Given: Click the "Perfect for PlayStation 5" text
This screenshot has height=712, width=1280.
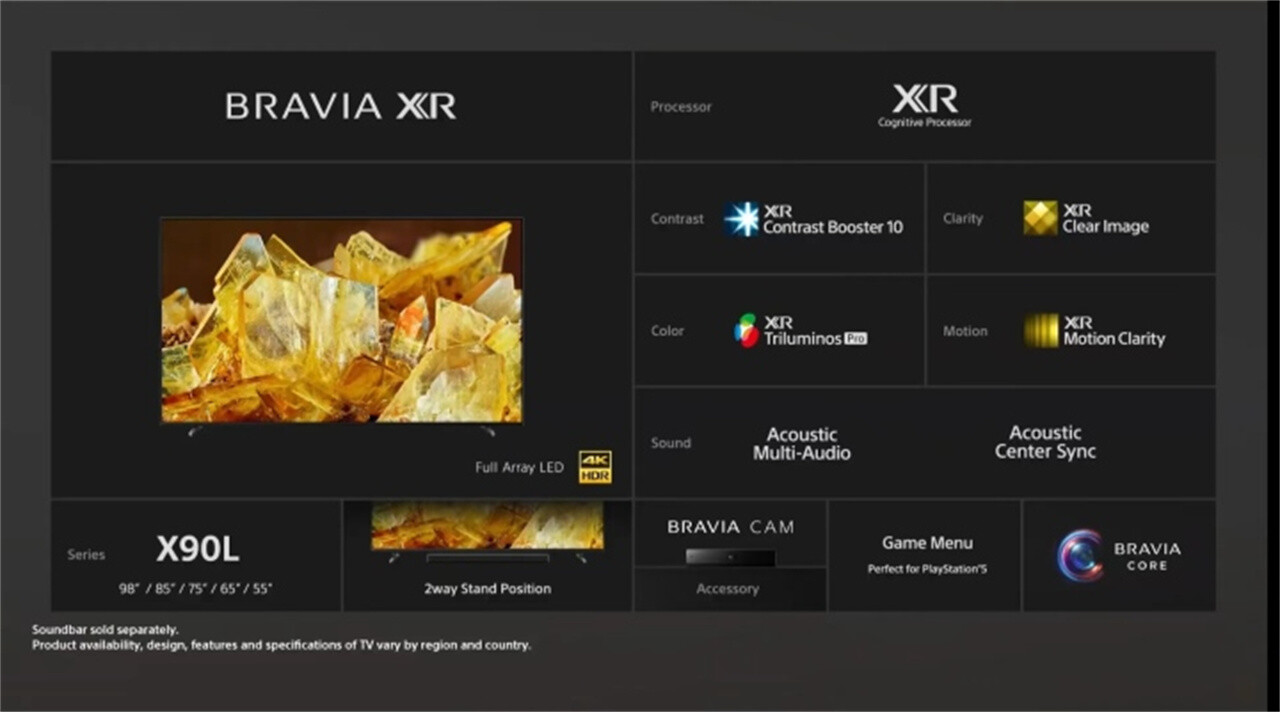Looking at the screenshot, I should click(927, 570).
